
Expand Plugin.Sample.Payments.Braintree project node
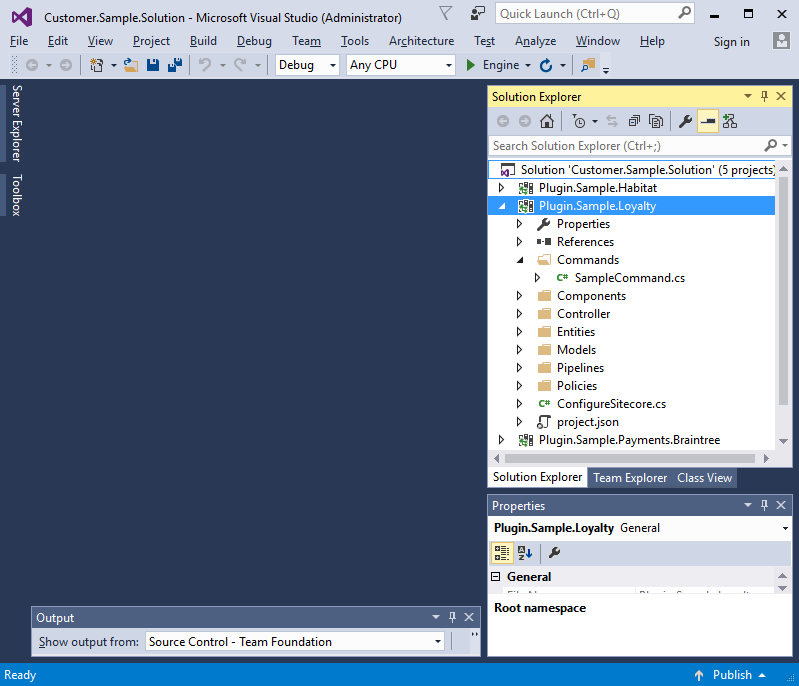coord(501,439)
